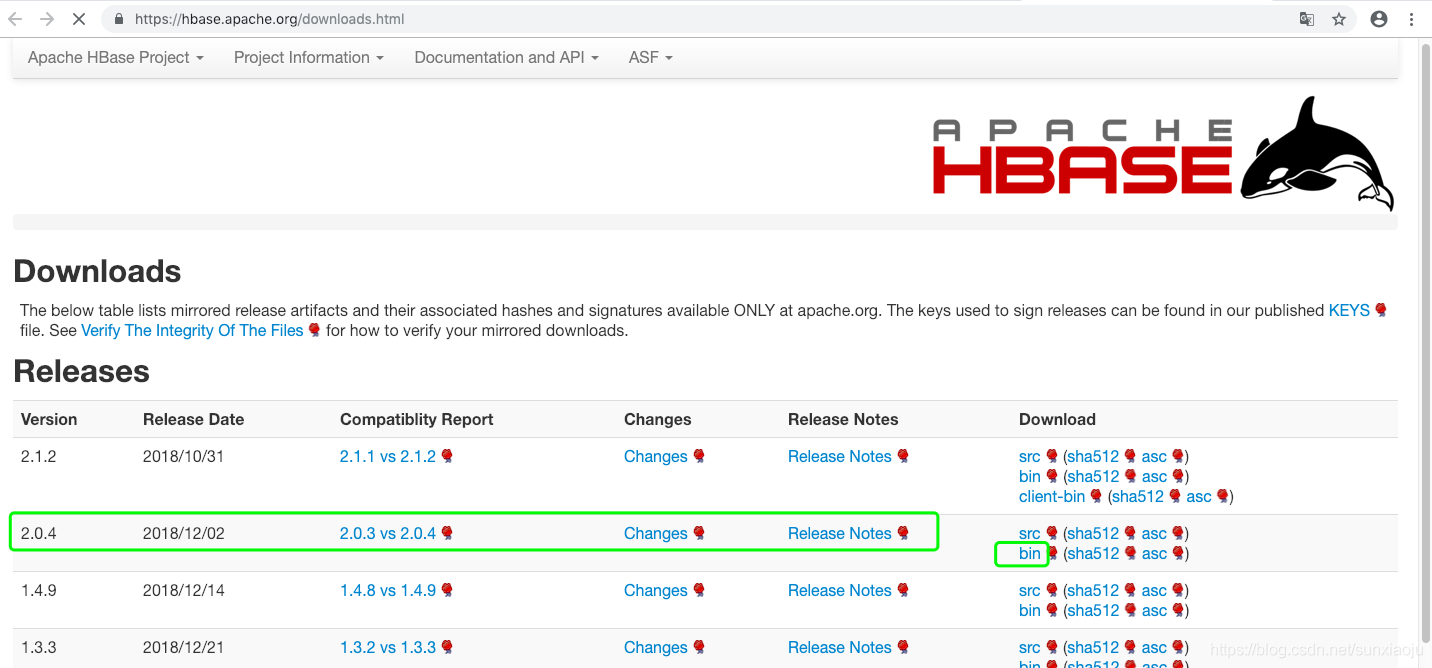Open Release Notes for version 1.3.3

[x=840, y=647]
